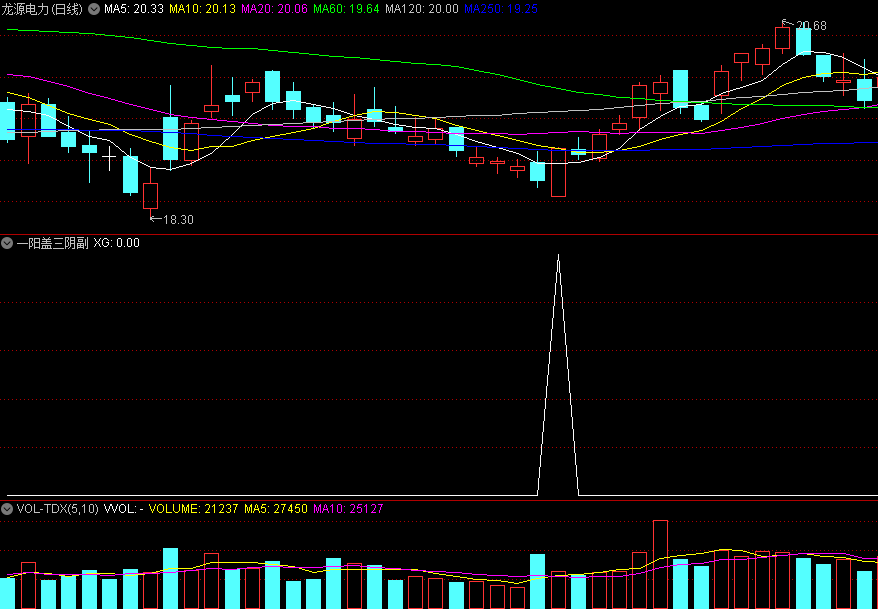
Task: Select the MA60: 19.64 label
Action: click(x=346, y=9)
